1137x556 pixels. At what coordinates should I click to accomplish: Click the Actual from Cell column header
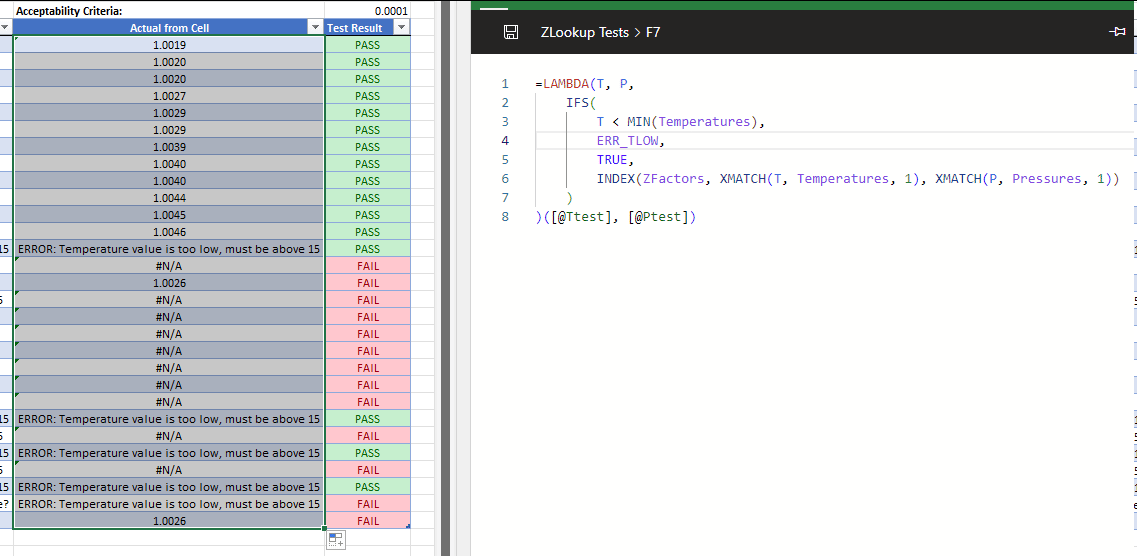point(168,28)
